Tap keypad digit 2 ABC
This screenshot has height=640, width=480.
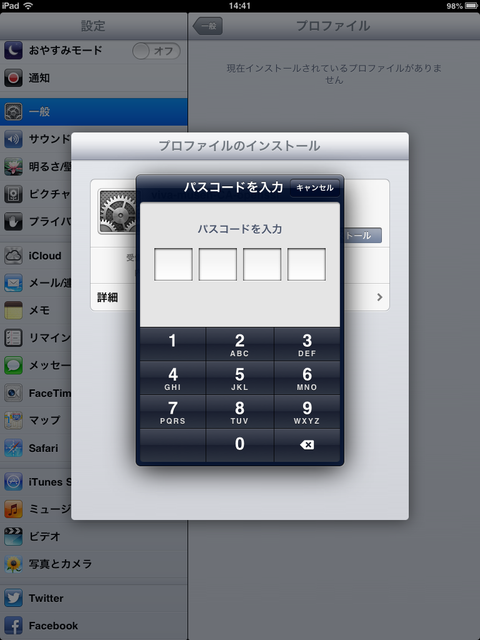[240, 344]
